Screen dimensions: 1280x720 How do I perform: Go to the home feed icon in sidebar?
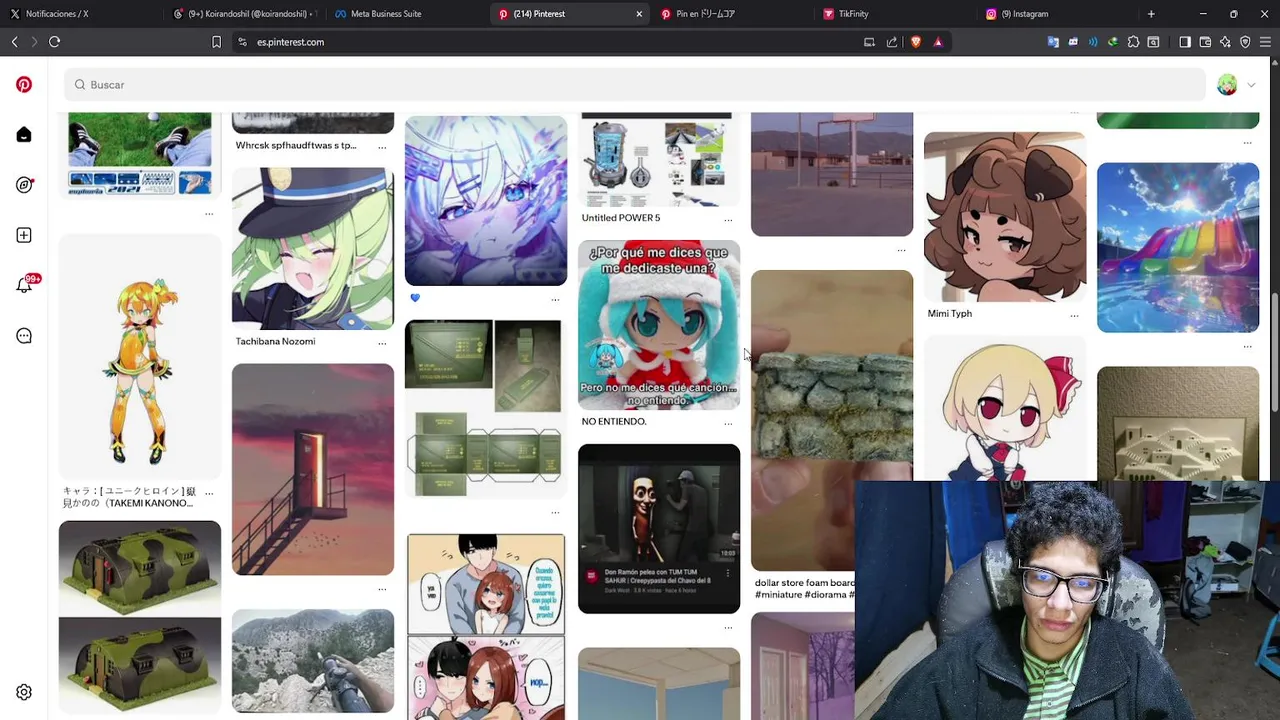[x=24, y=135]
